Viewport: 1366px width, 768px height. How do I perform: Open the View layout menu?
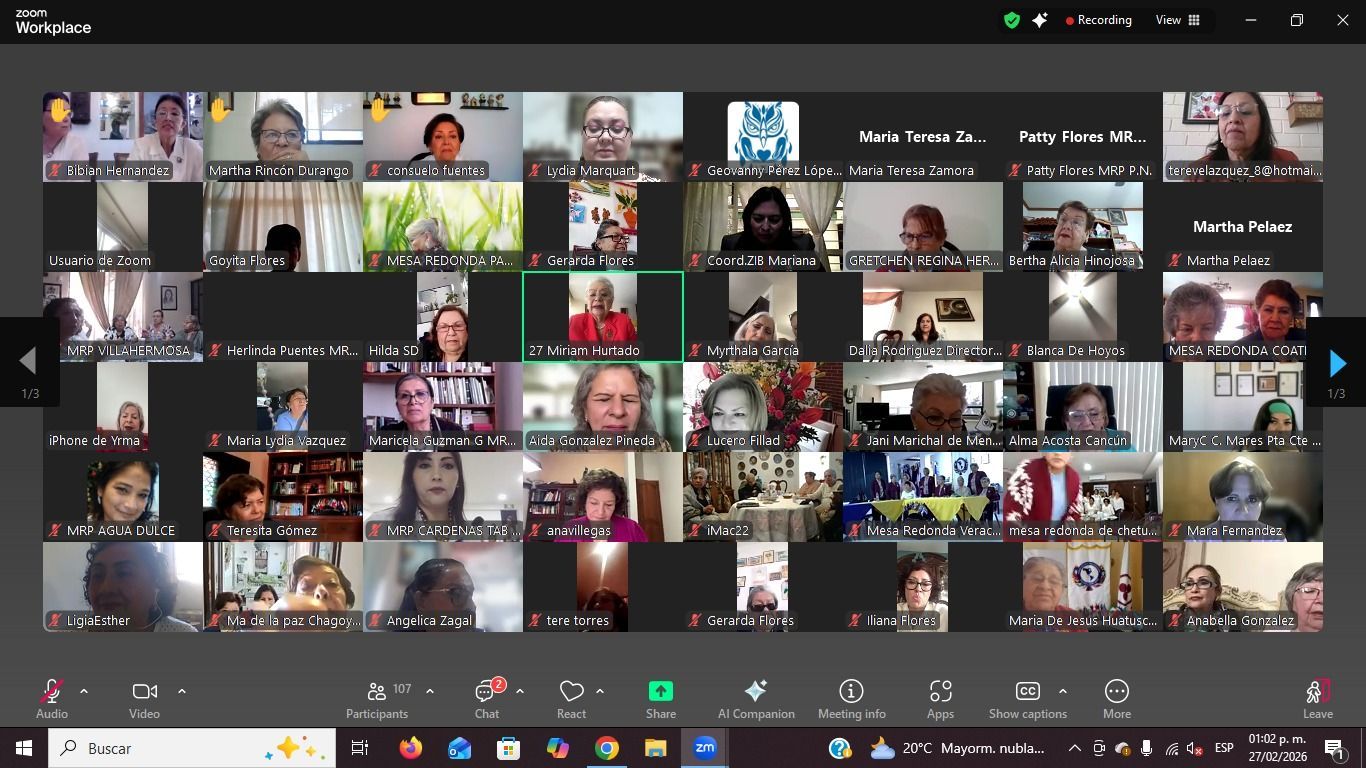pyautogui.click(x=1178, y=20)
